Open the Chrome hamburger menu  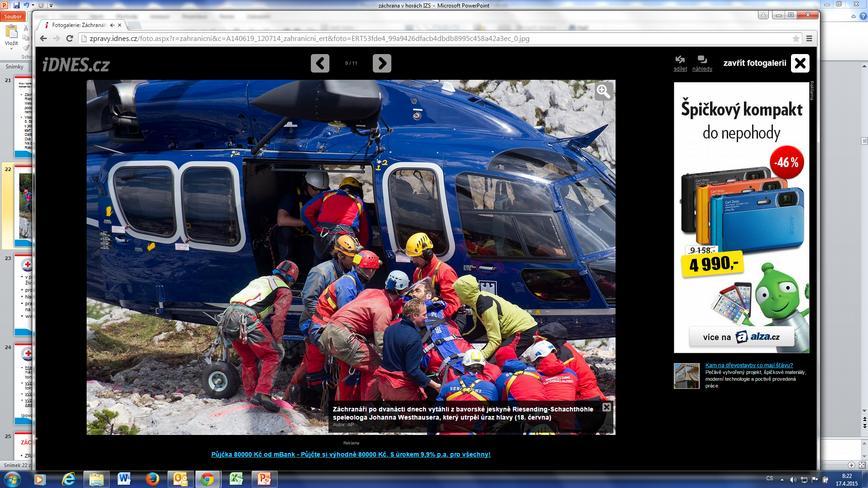[809, 39]
